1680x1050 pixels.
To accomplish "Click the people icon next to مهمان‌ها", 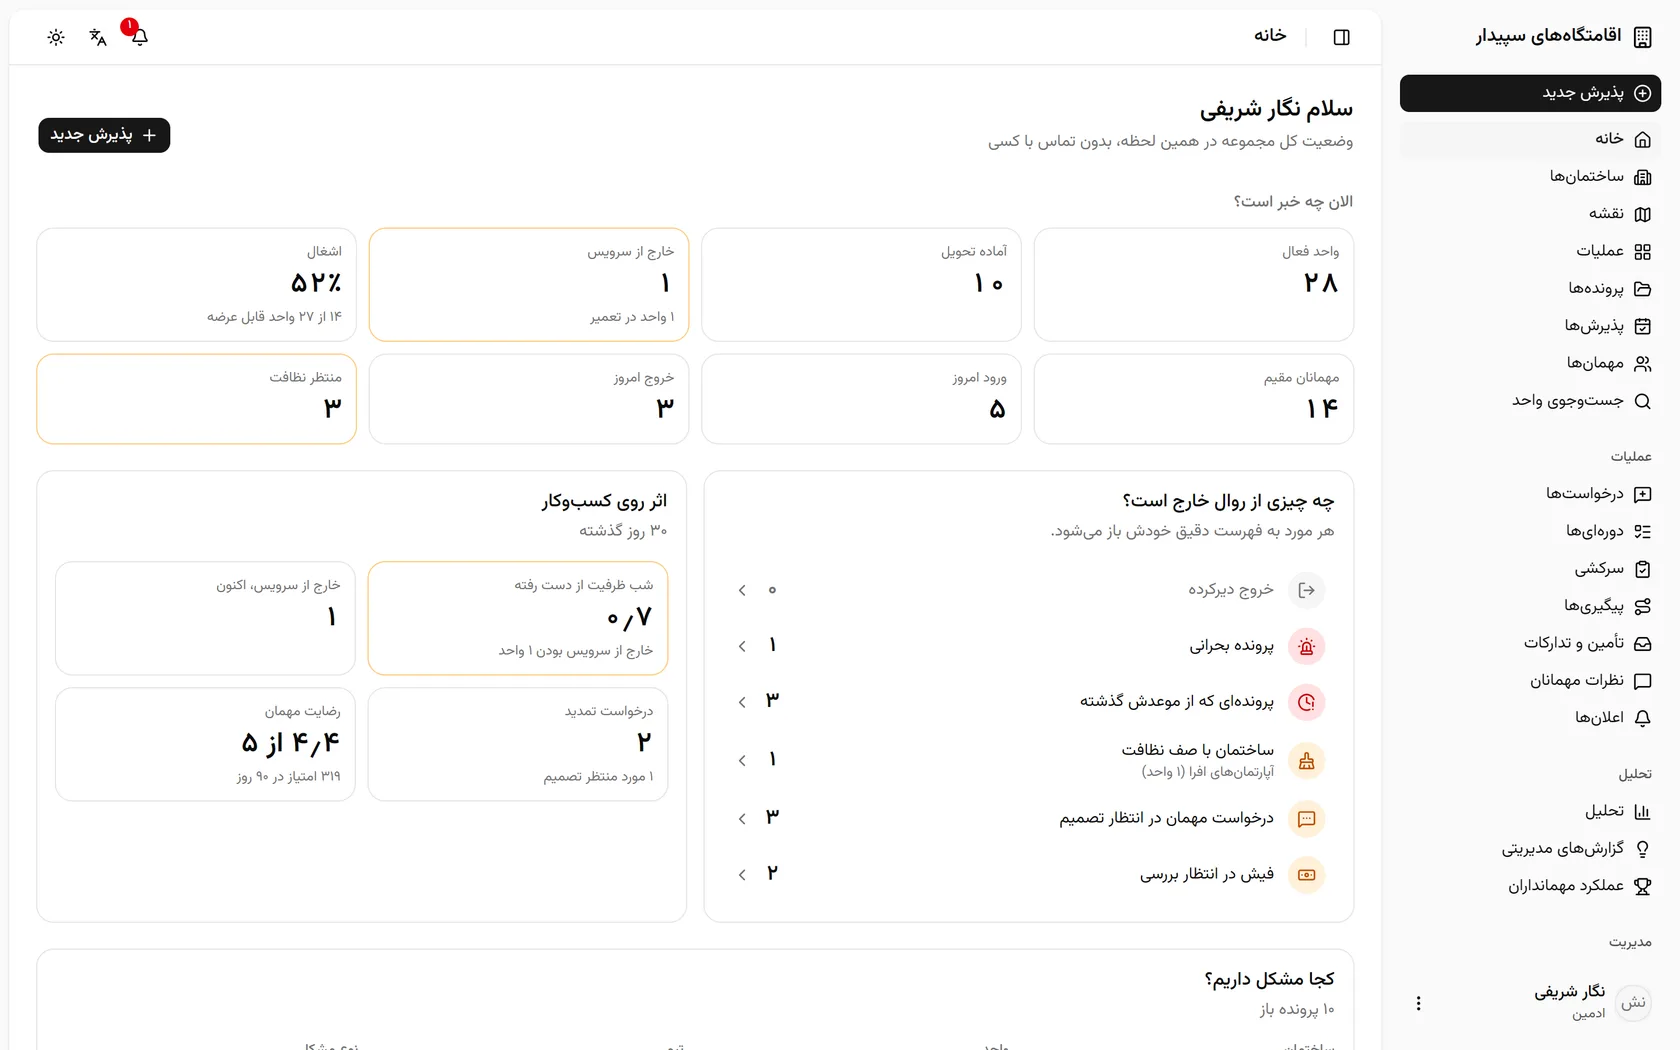I will click(x=1642, y=364).
